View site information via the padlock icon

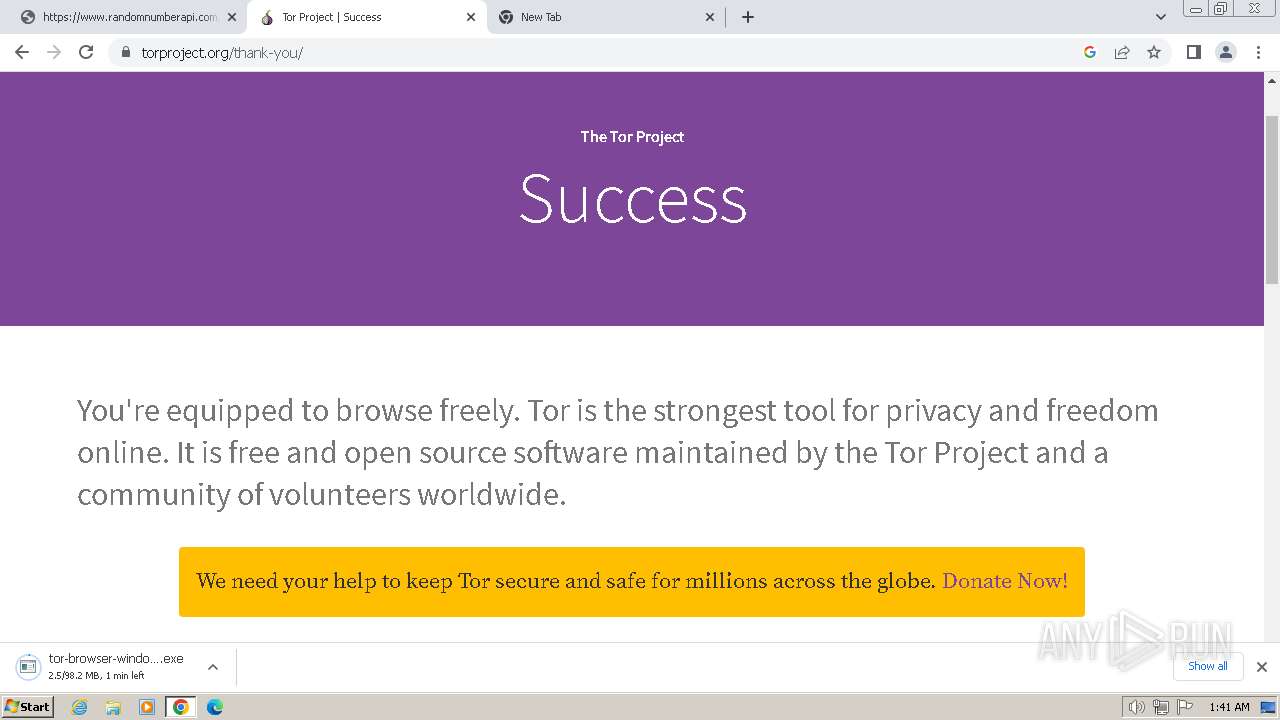(x=125, y=52)
